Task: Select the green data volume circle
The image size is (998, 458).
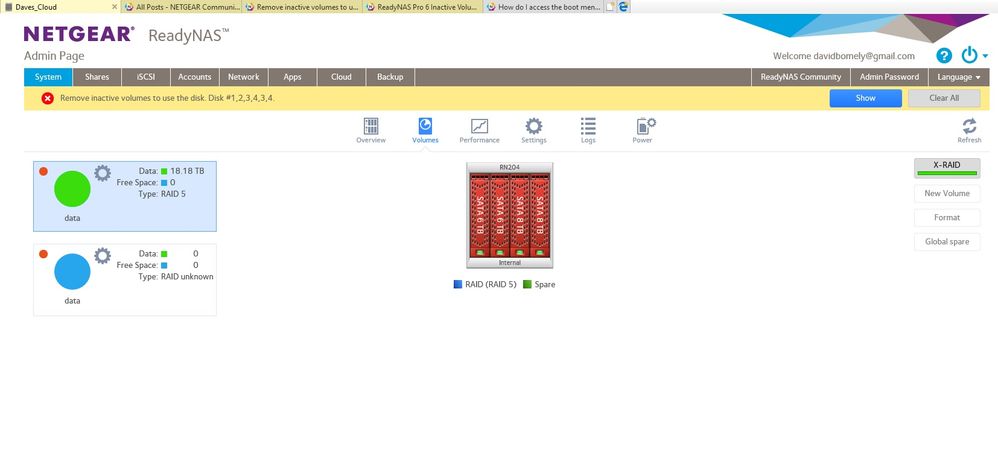Action: (x=72, y=189)
